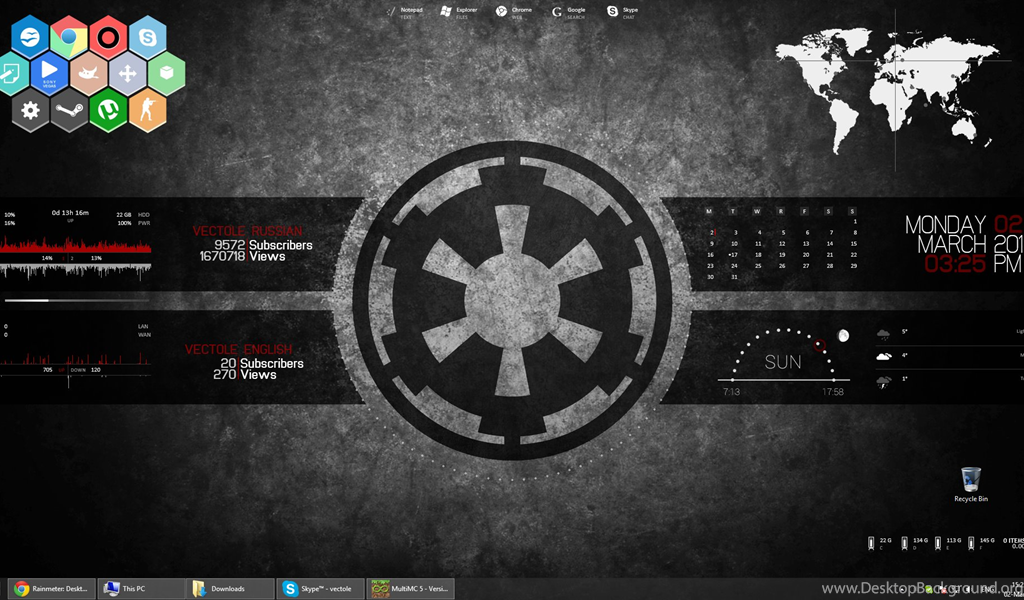Open Notepad from the top launcher
Viewport: 1024px width, 600px height.
pyautogui.click(x=405, y=12)
